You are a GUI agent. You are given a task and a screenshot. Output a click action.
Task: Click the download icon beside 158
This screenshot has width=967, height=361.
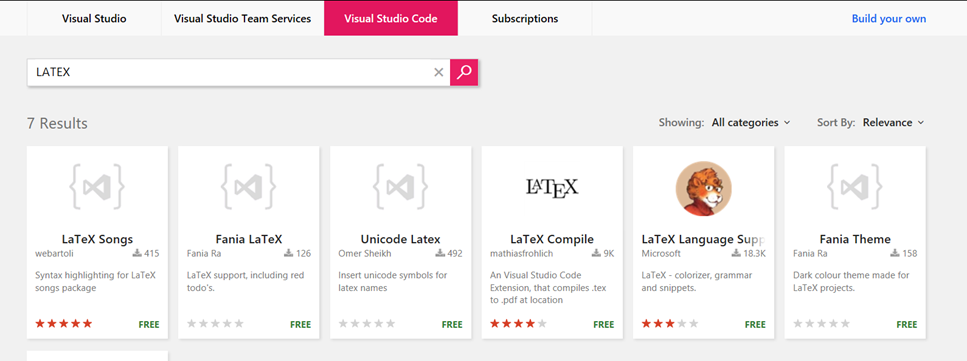(x=895, y=253)
